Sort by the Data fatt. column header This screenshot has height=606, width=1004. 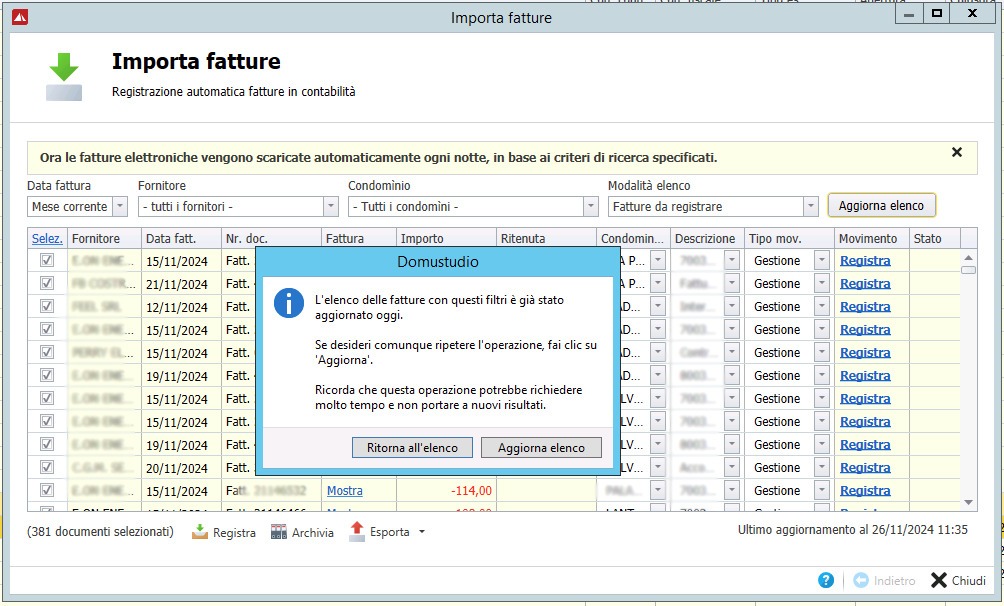click(x=181, y=238)
